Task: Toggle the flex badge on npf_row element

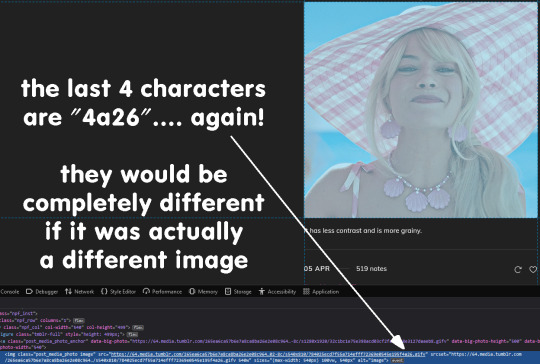Action: [x=78, y=321]
